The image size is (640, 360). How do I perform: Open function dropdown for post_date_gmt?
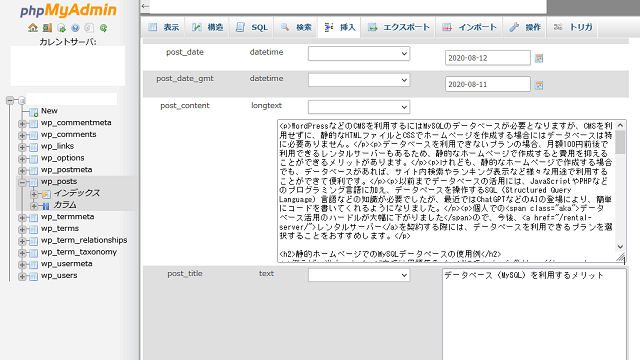click(x=359, y=80)
